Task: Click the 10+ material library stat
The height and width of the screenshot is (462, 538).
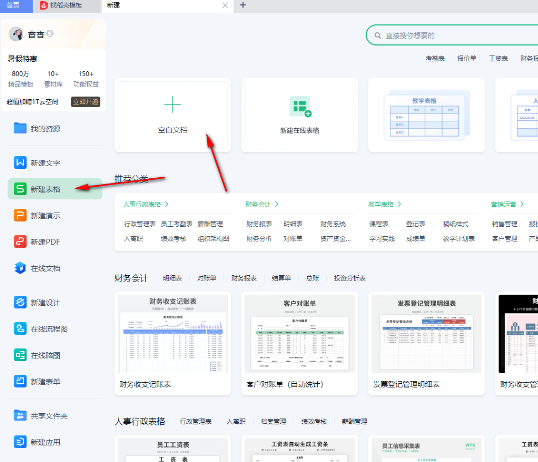Action: [x=53, y=79]
